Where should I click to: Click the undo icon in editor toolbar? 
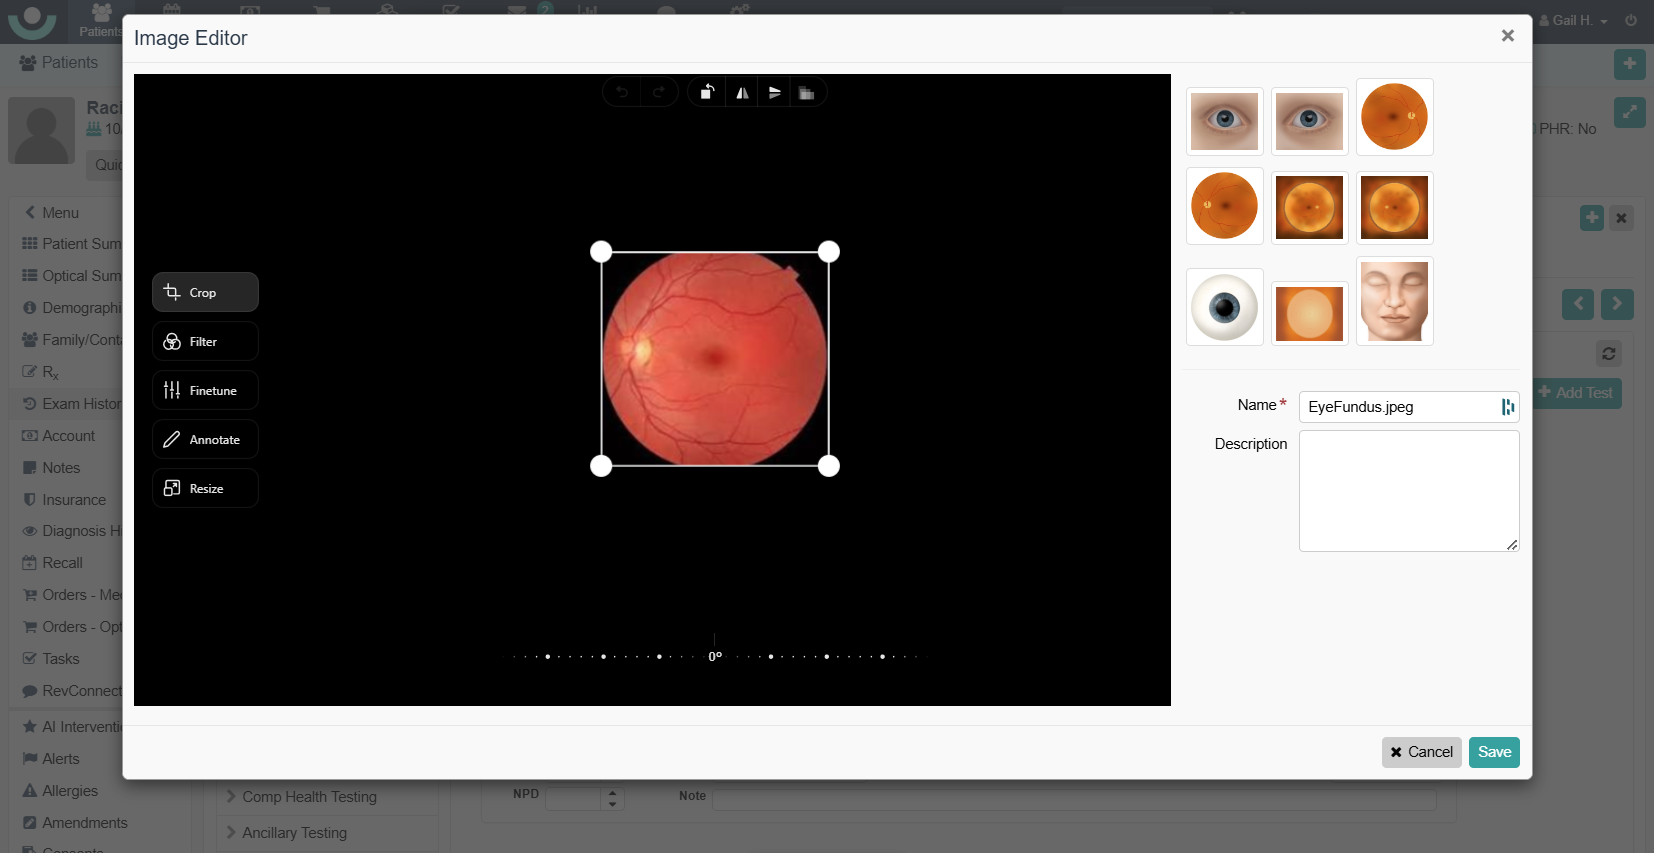click(622, 93)
